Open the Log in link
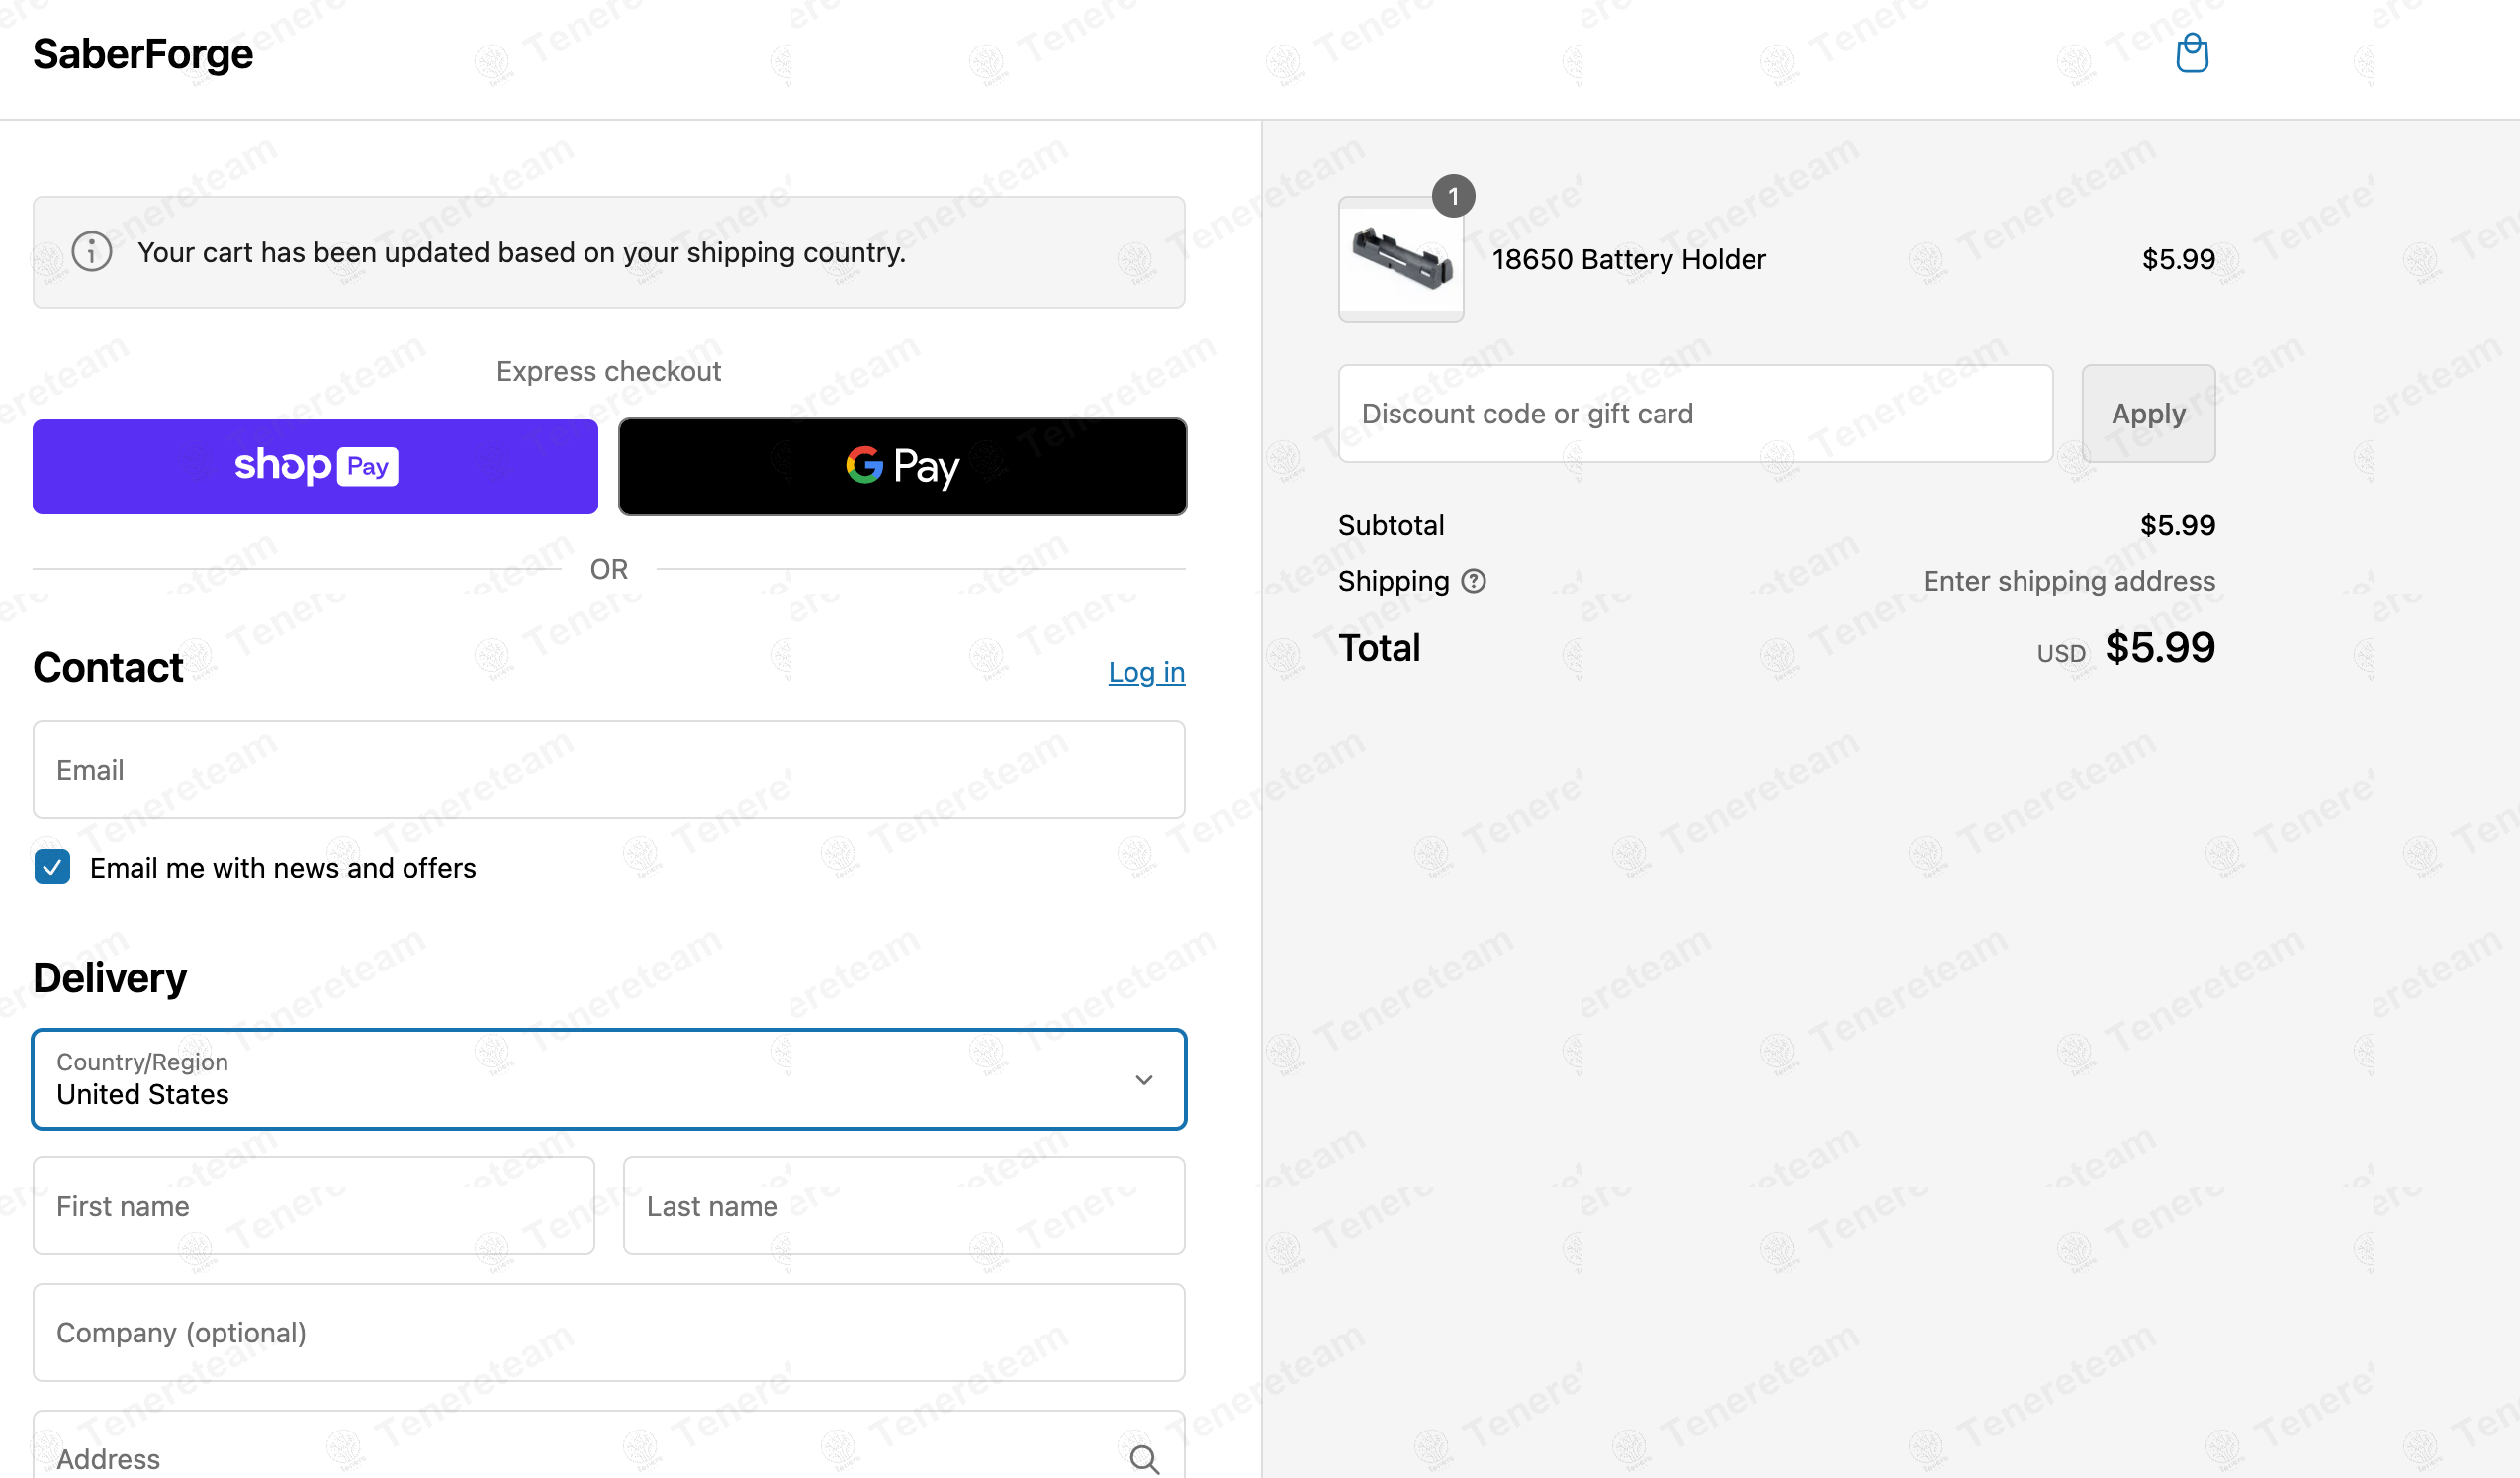2520x1478 pixels. pyautogui.click(x=1146, y=672)
